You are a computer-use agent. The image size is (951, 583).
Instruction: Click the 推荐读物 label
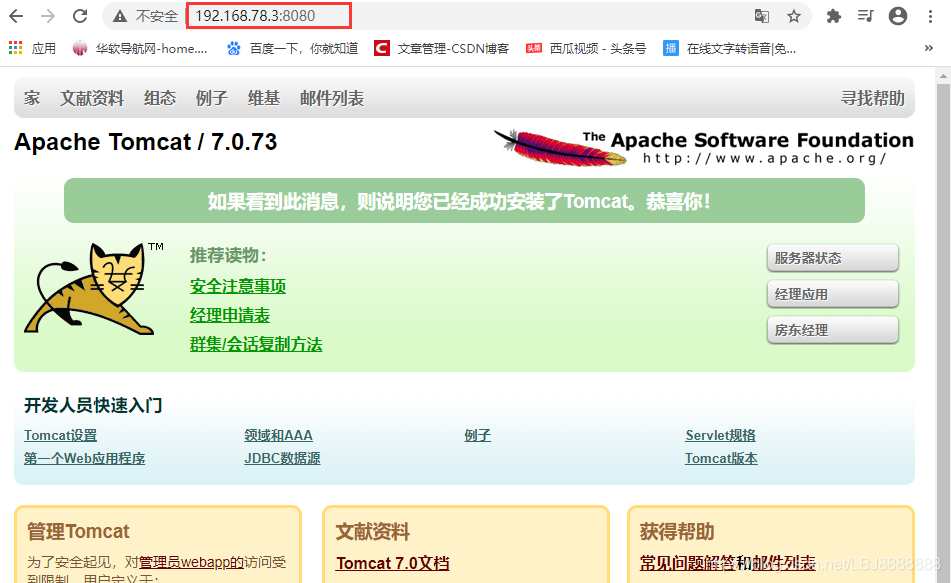228,255
